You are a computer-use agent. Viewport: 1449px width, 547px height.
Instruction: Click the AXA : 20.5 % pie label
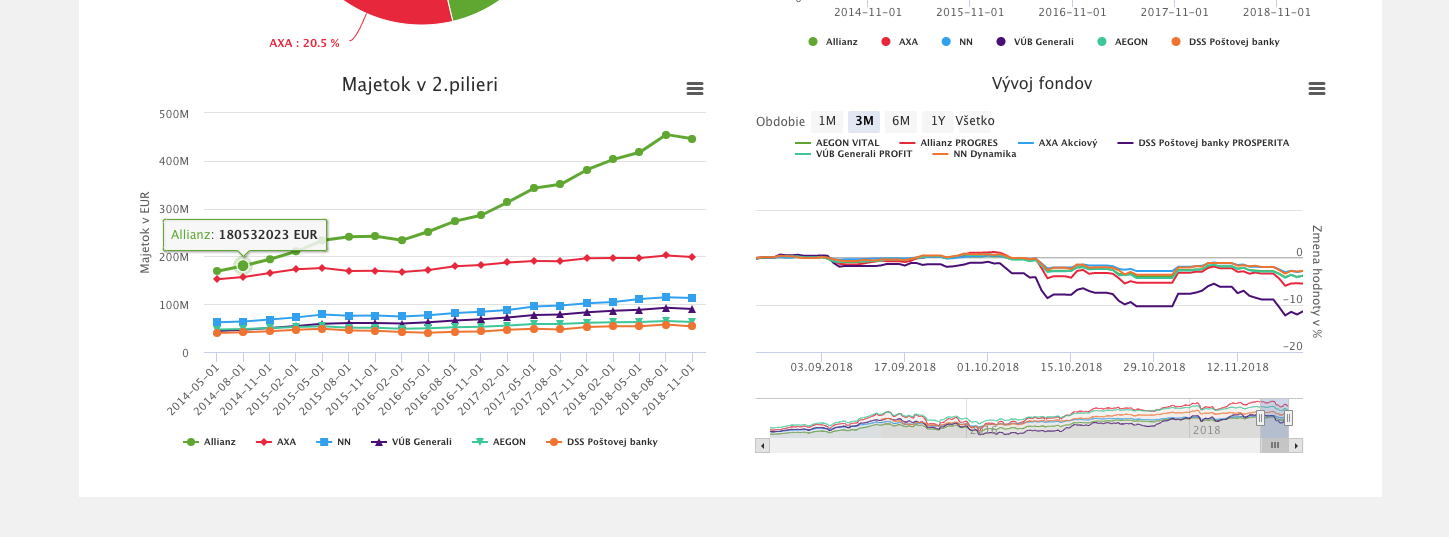[304, 43]
